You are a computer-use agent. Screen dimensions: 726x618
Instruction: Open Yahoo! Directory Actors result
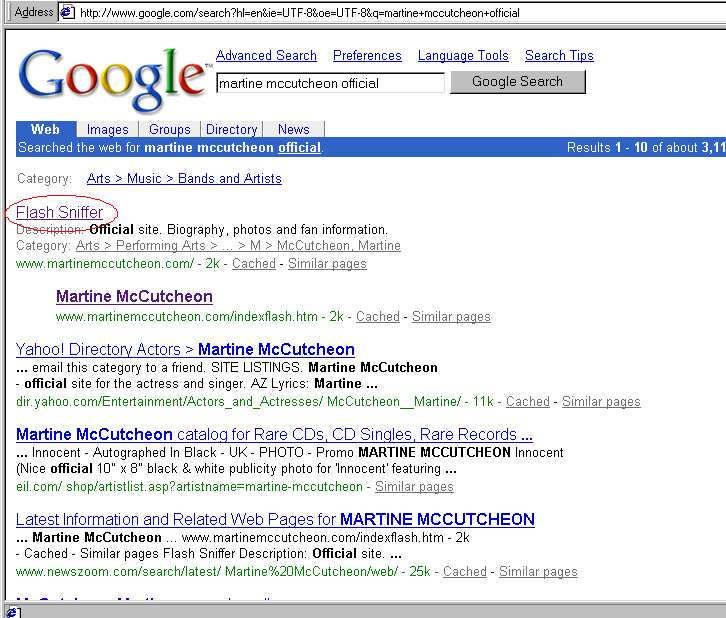(x=185, y=350)
